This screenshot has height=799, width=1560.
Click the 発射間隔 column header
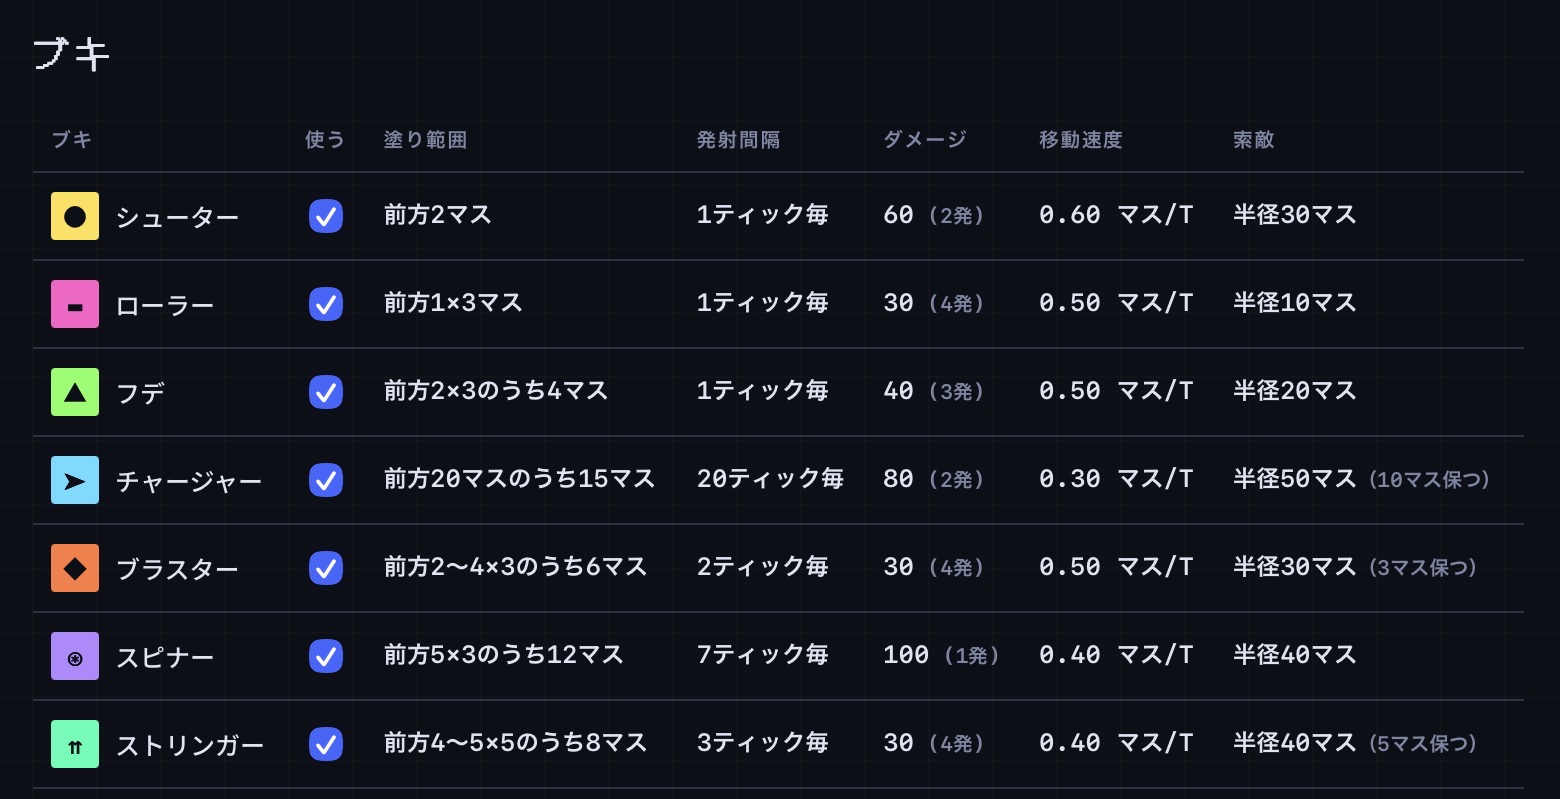(738, 140)
